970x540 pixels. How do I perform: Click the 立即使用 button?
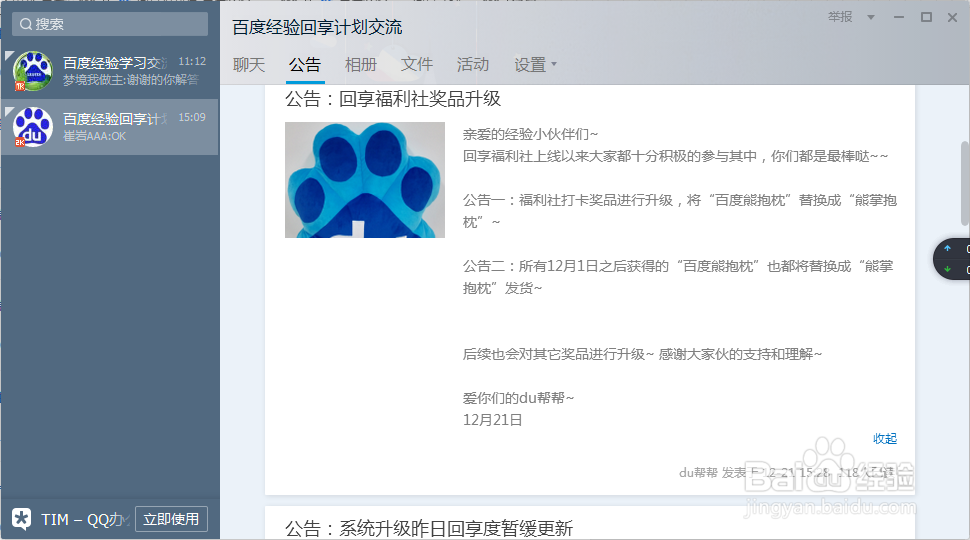point(171,519)
